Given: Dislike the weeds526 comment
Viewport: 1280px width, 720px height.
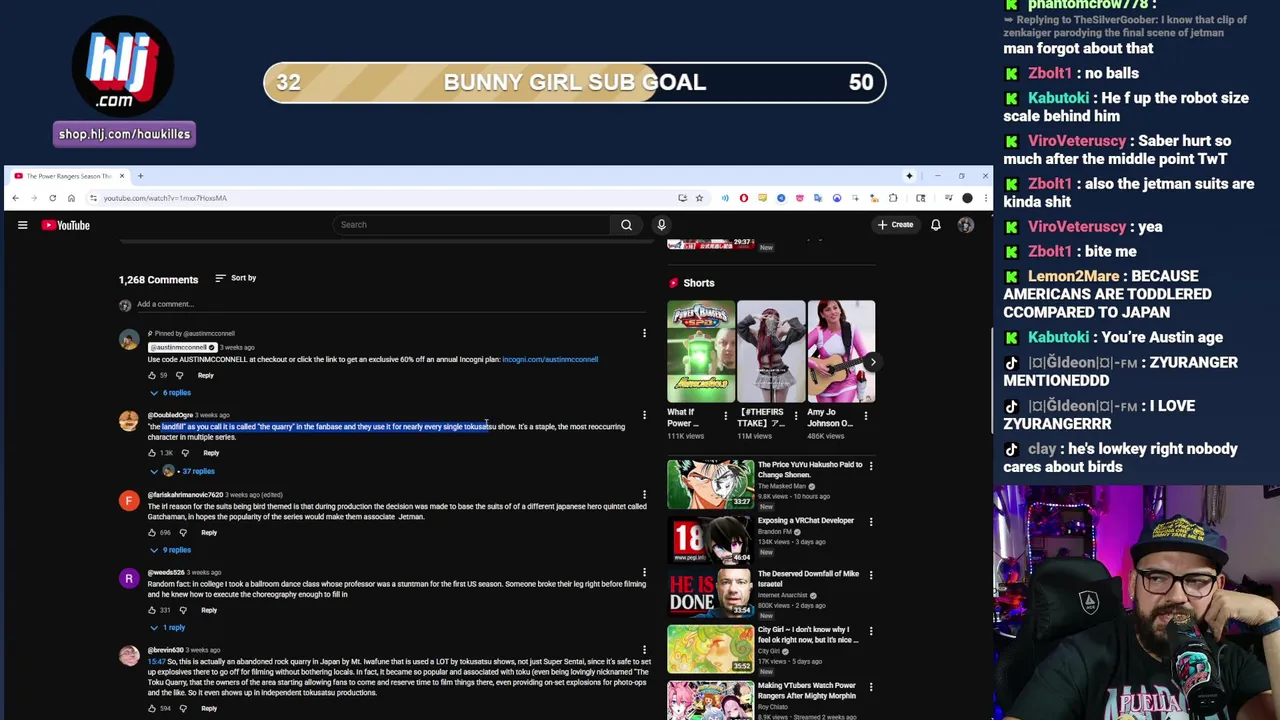Looking at the screenshot, I should click(x=183, y=610).
